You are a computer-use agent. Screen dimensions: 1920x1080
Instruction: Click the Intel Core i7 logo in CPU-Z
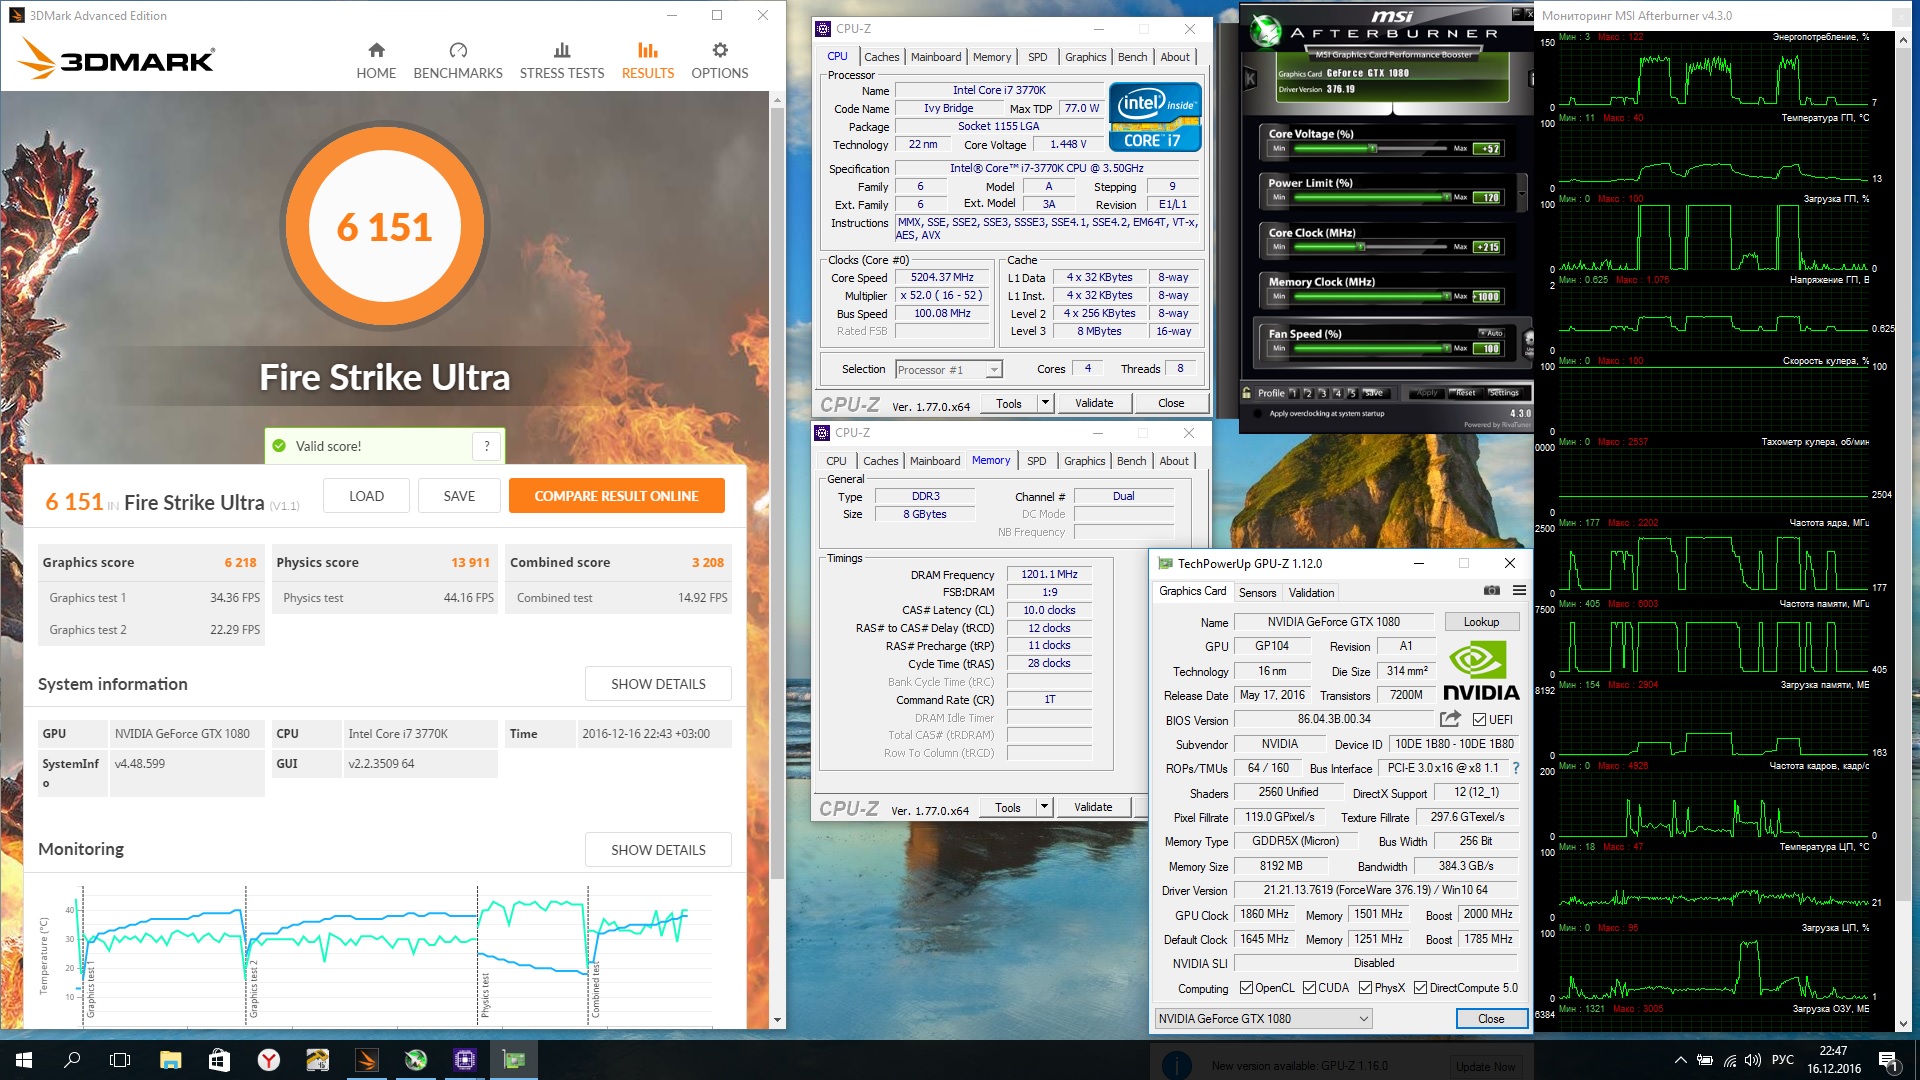pos(1155,117)
